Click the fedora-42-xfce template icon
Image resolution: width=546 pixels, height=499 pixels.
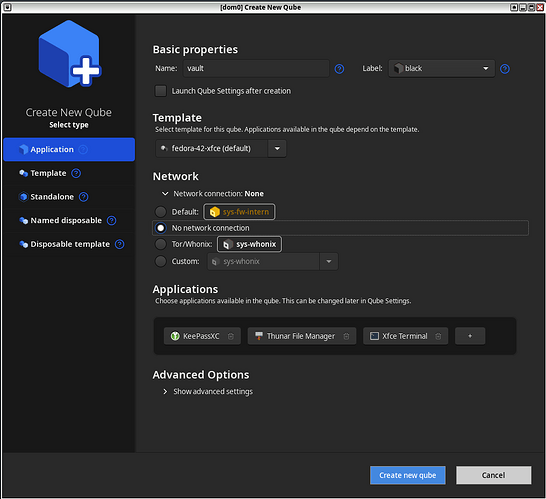164,148
